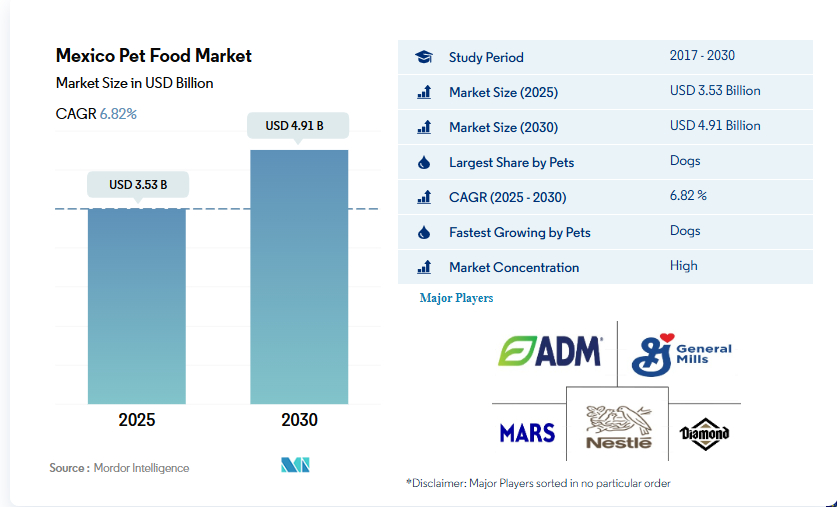Click the Major Players heading
The width and height of the screenshot is (837, 507).
pos(456,298)
